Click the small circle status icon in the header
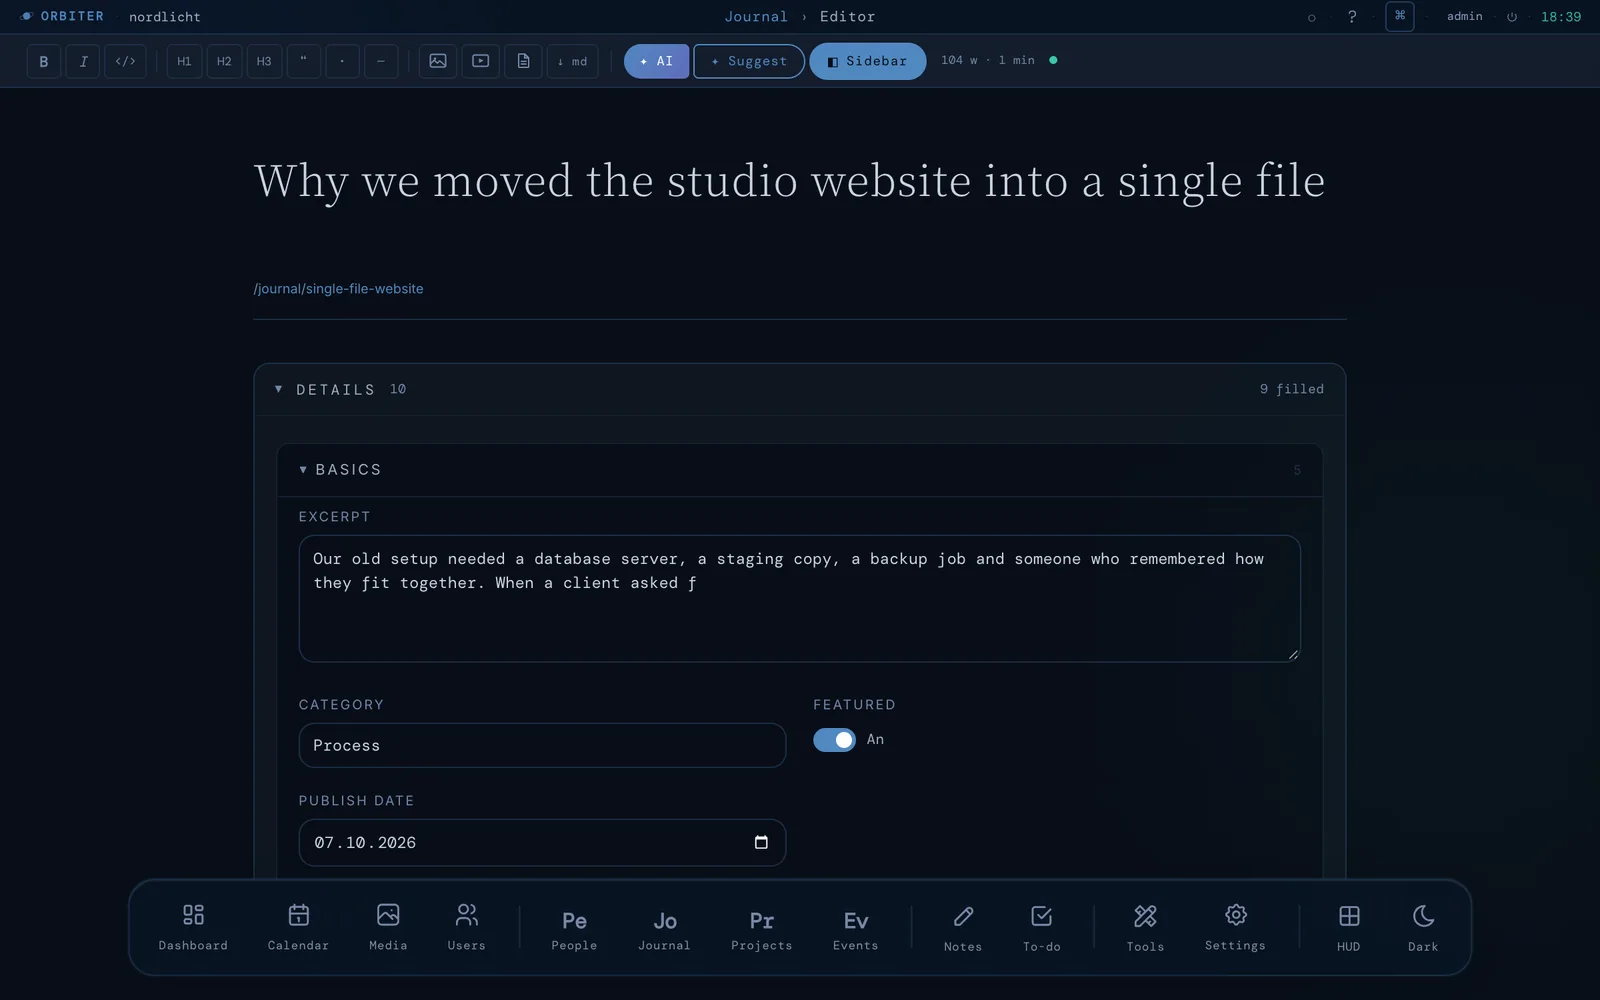The height and width of the screenshot is (1000, 1600). pyautogui.click(x=1312, y=17)
